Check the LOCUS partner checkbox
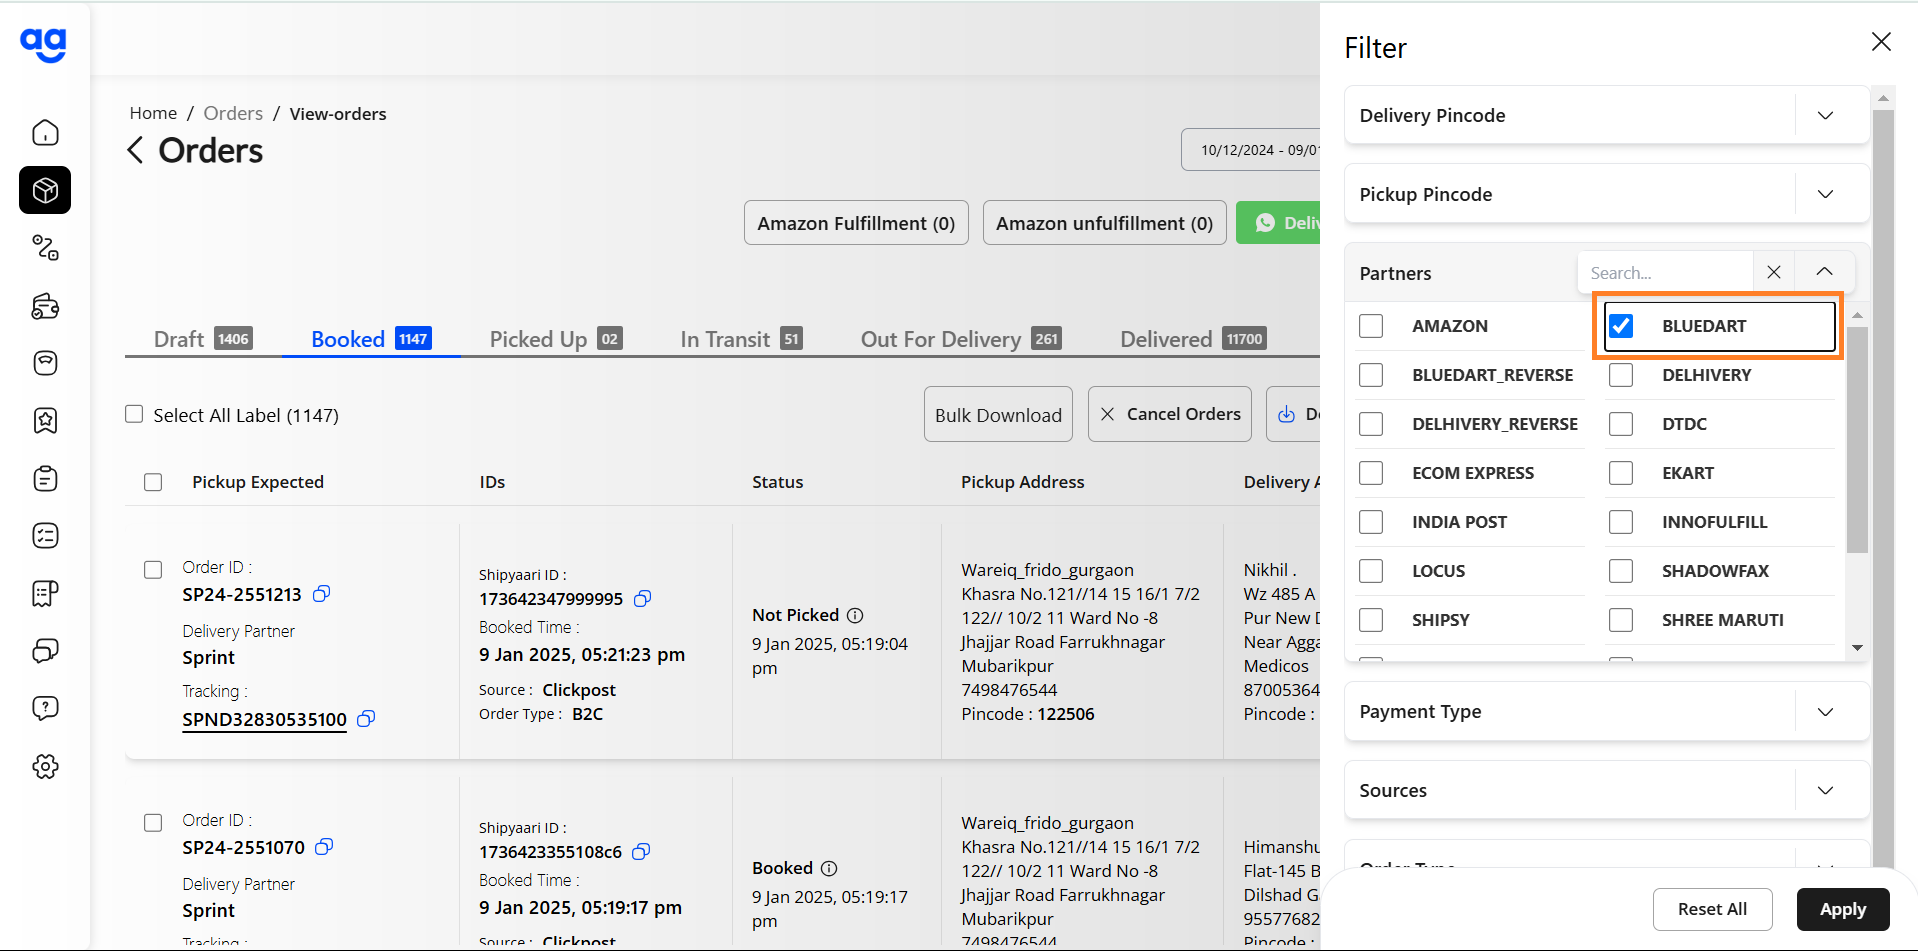Viewport: 1918px width, 951px height. coord(1371,571)
